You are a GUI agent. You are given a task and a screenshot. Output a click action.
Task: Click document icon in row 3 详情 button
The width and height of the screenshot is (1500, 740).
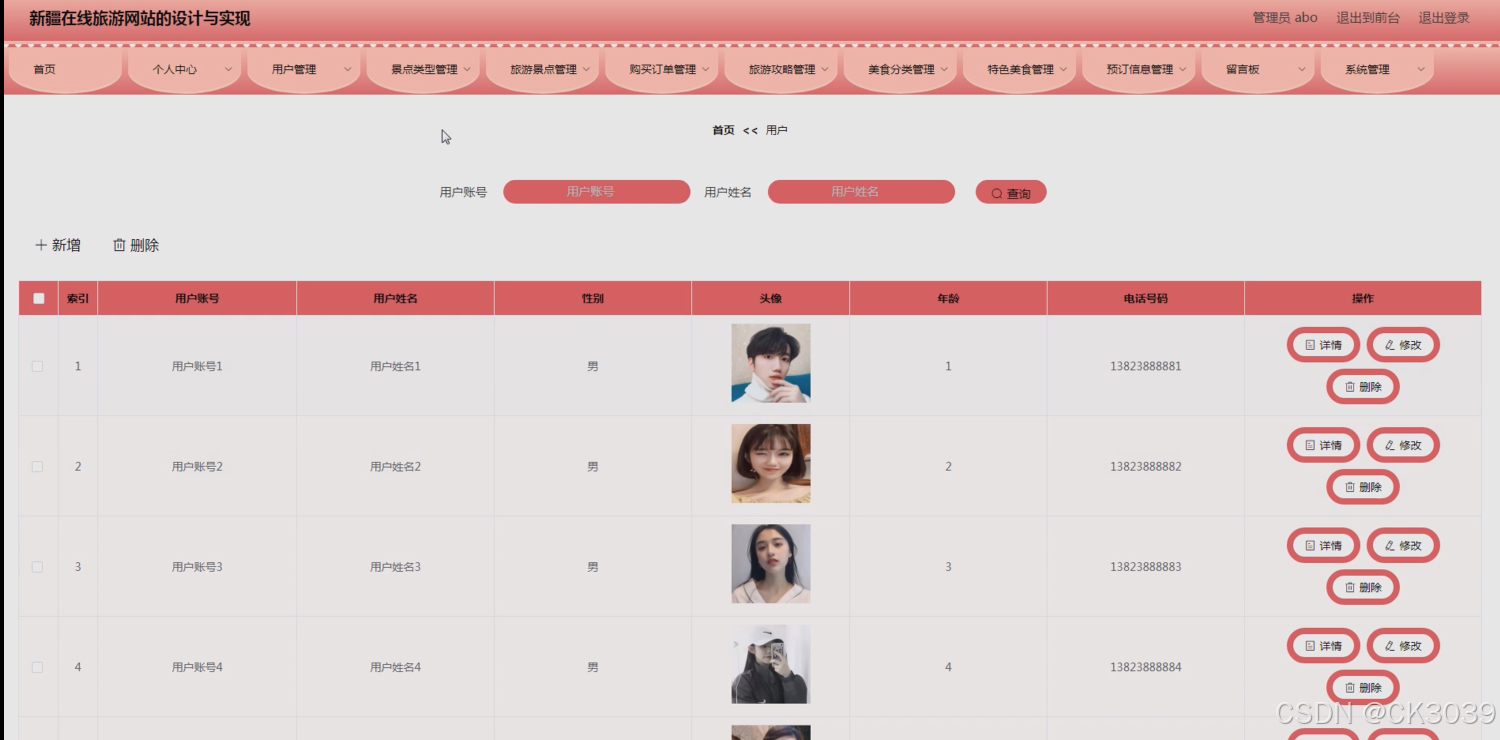[1310, 546]
